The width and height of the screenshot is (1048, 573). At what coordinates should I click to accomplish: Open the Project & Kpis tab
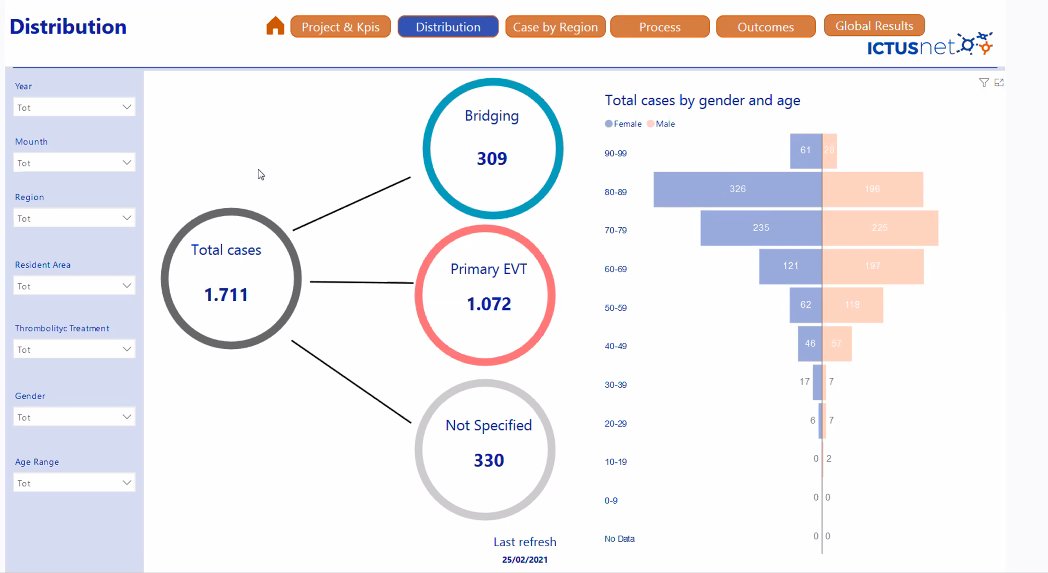point(340,27)
